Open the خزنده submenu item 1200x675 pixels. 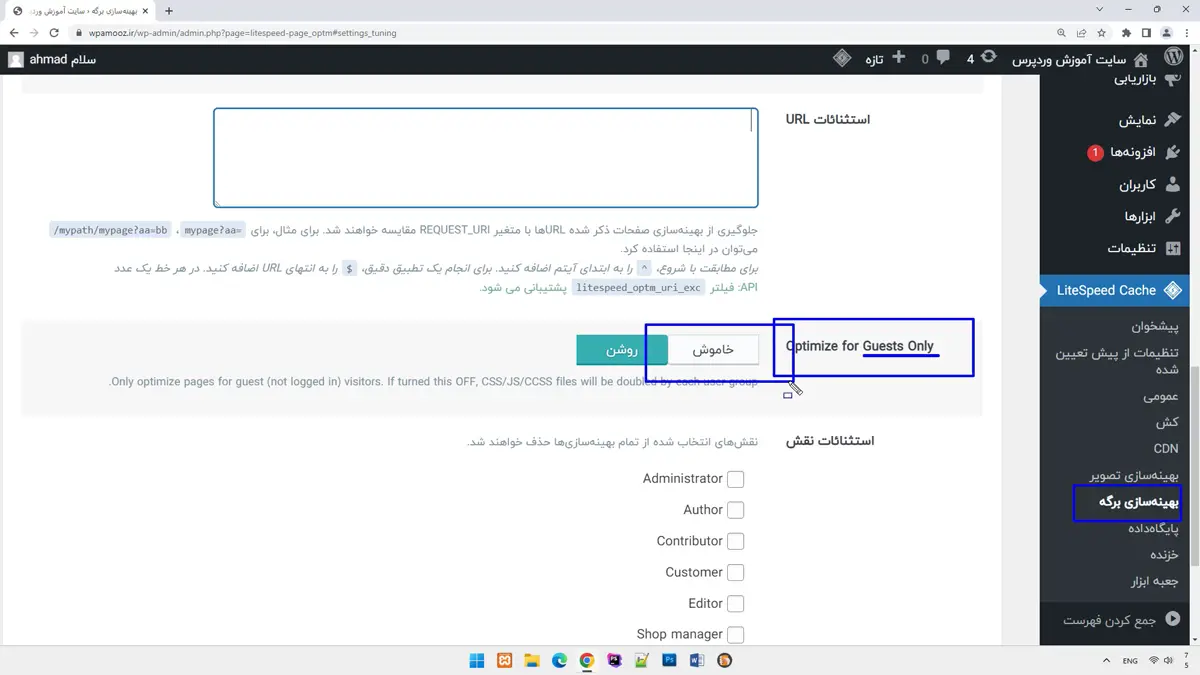pyautogui.click(x=1164, y=554)
